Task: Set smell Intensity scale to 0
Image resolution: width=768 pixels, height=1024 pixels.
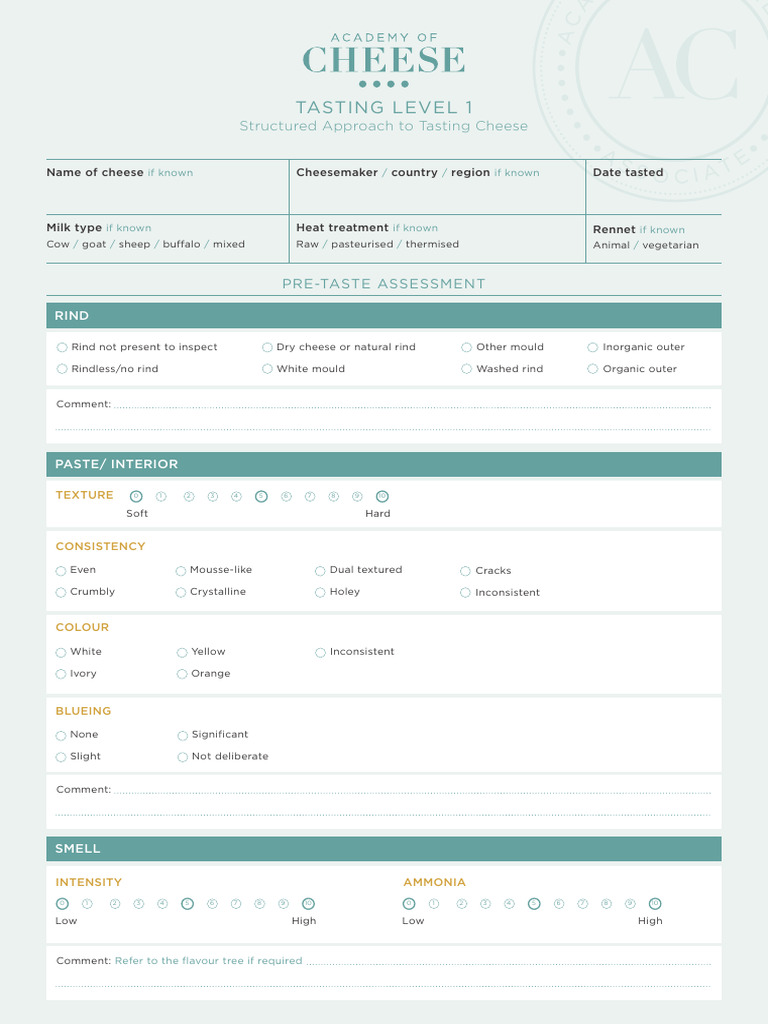Action: 62,904
